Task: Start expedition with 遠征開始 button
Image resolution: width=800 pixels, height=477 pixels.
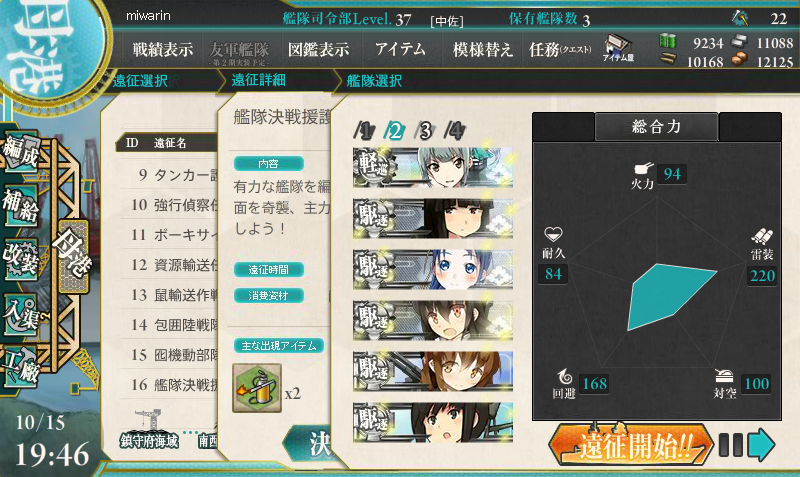Action: click(631, 445)
